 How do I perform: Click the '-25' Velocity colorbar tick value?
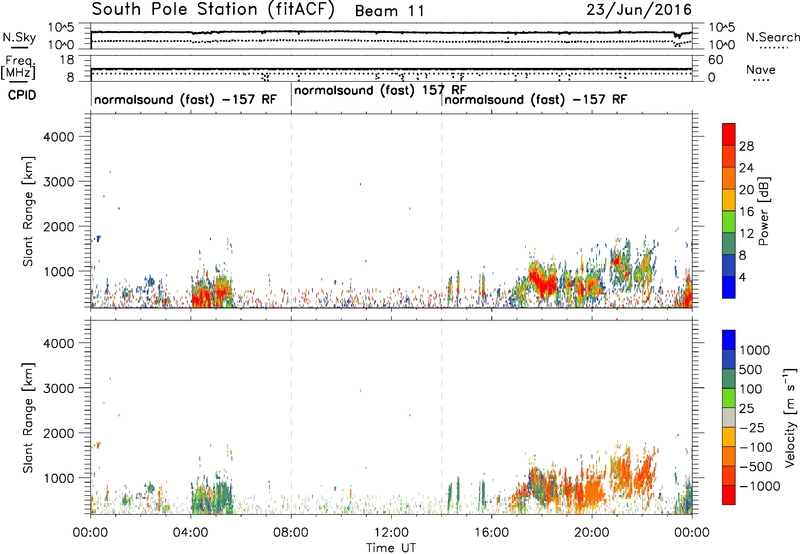point(752,428)
